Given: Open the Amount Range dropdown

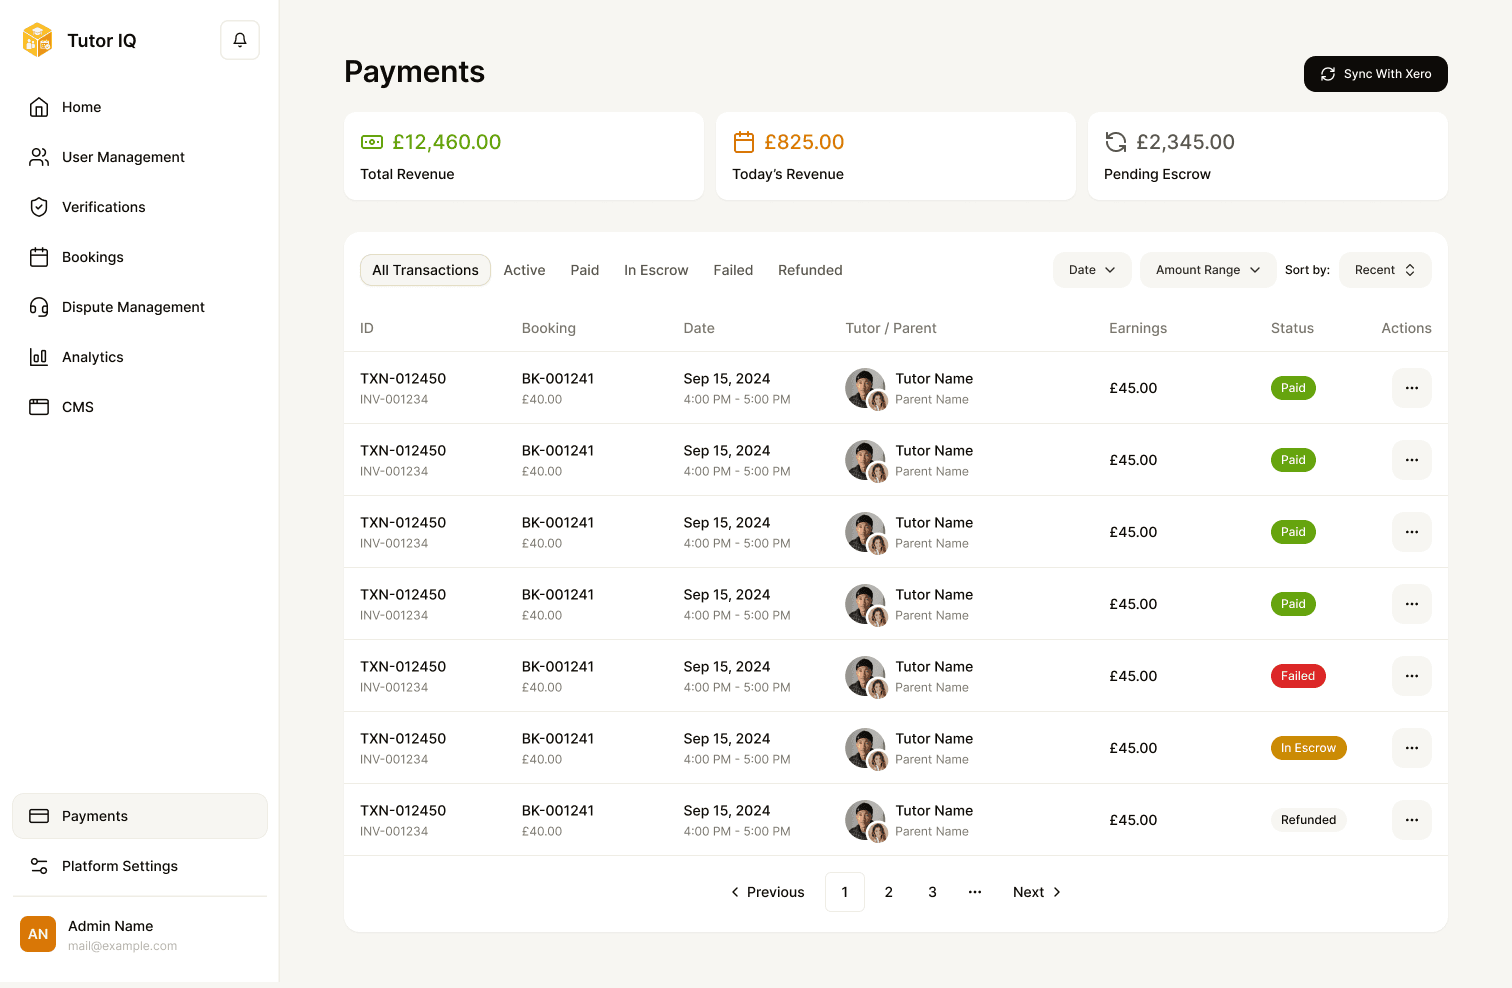Looking at the screenshot, I should pos(1208,270).
